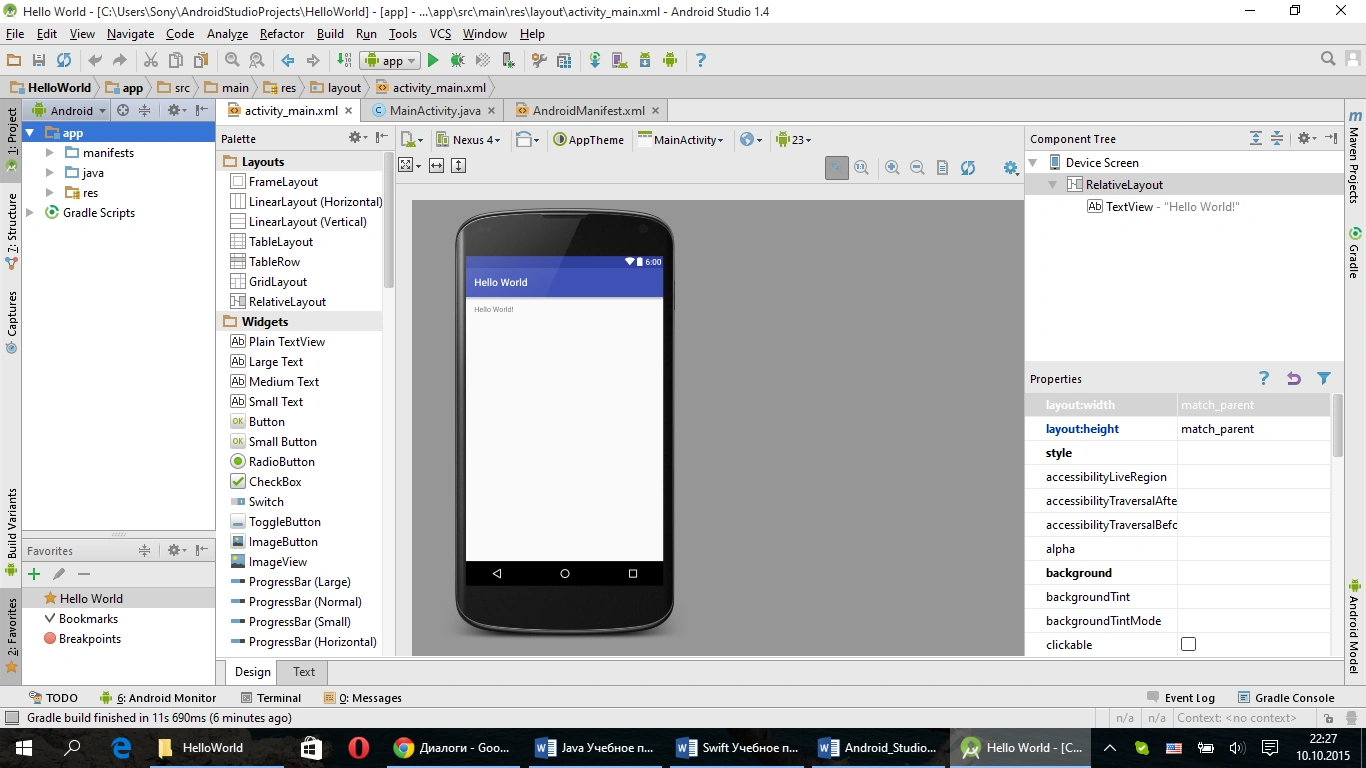1366x768 pixels.
Task: Open the API level 23 dropdown
Action: pos(794,140)
